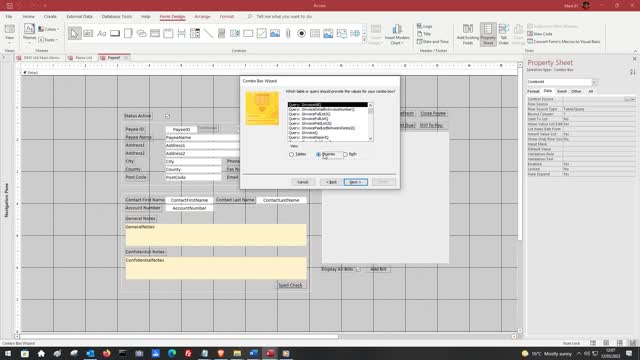
Task: Choose the Subform/Subreport control icon
Action: [315, 33]
